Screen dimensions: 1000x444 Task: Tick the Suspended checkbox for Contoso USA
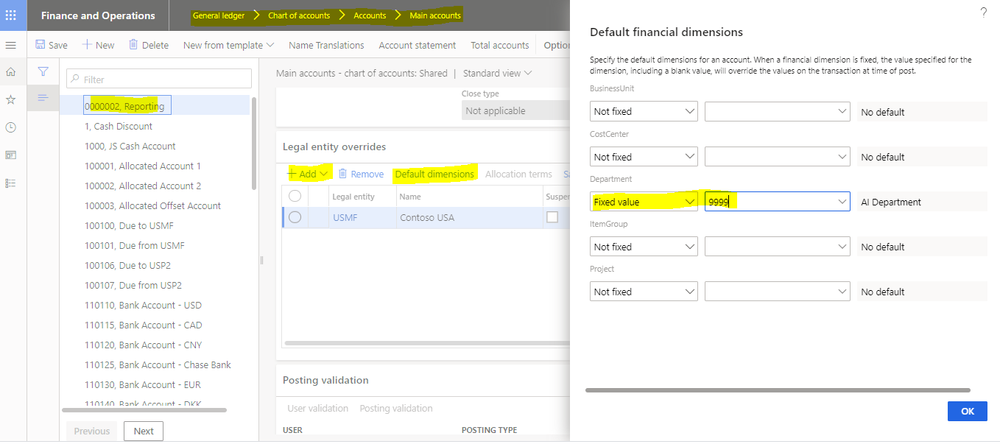(x=552, y=217)
